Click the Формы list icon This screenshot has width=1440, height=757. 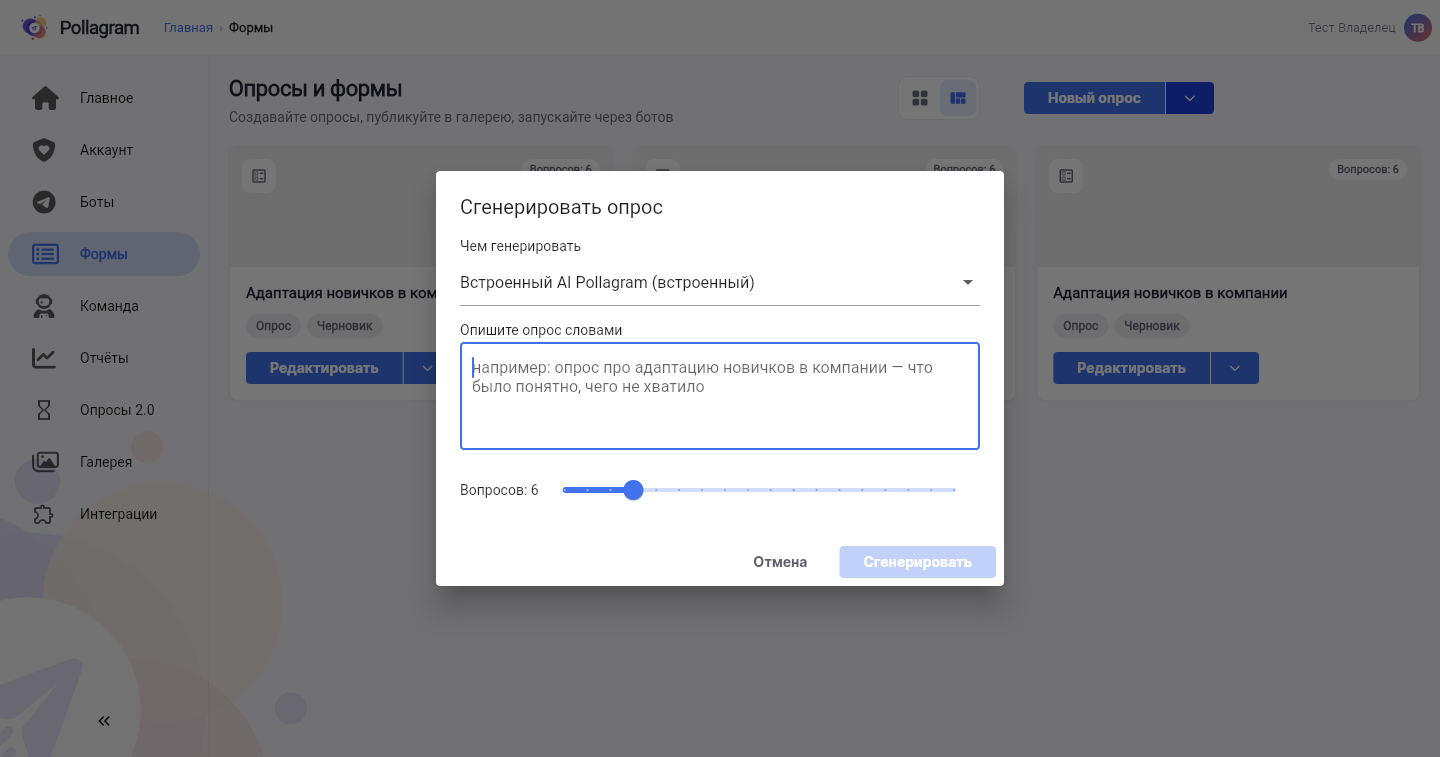tap(45, 254)
